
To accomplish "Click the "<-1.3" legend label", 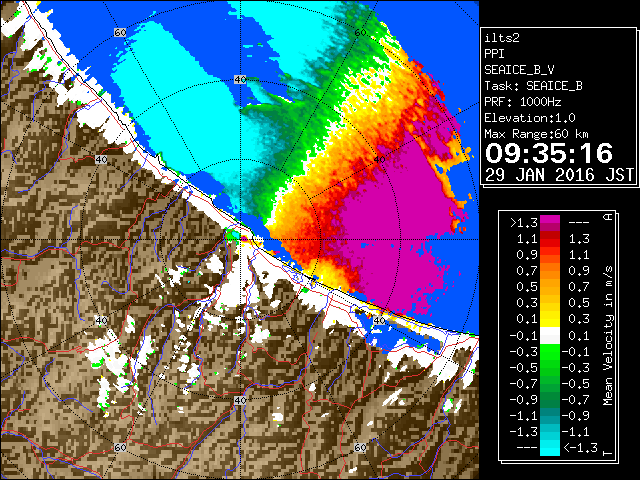I will [x=580, y=448].
